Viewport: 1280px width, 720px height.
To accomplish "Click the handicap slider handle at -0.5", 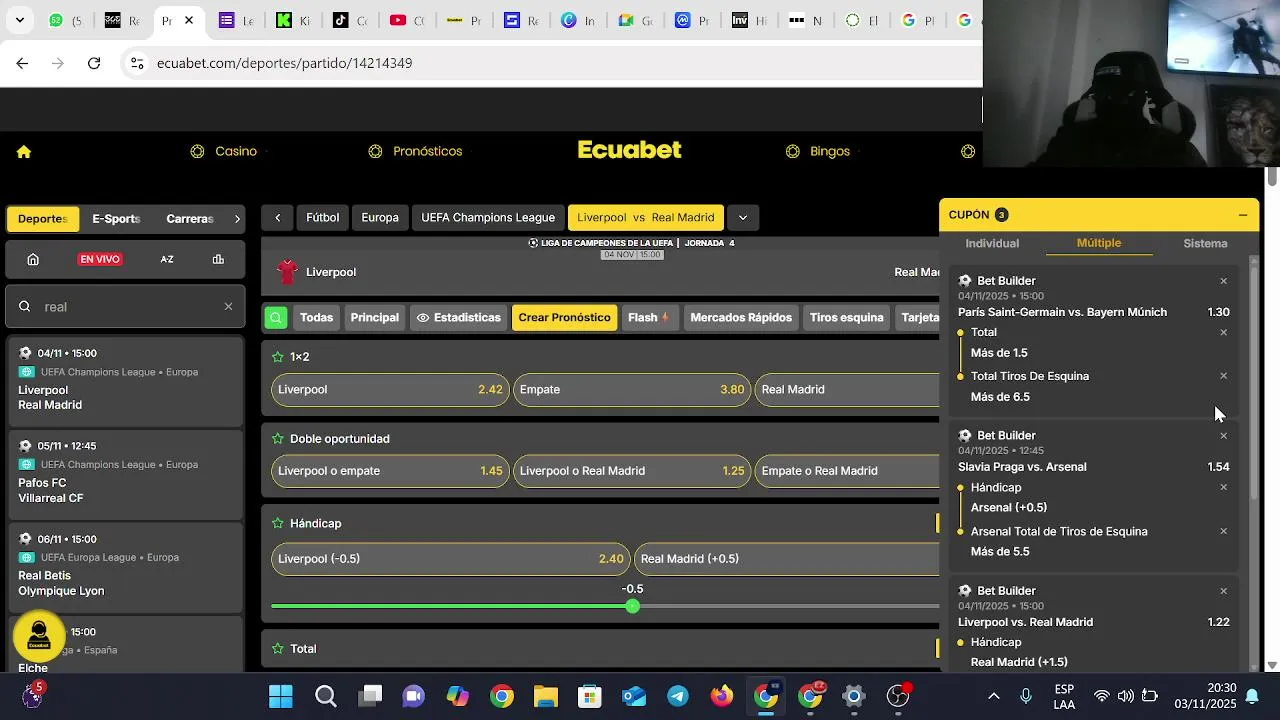I will [632, 606].
